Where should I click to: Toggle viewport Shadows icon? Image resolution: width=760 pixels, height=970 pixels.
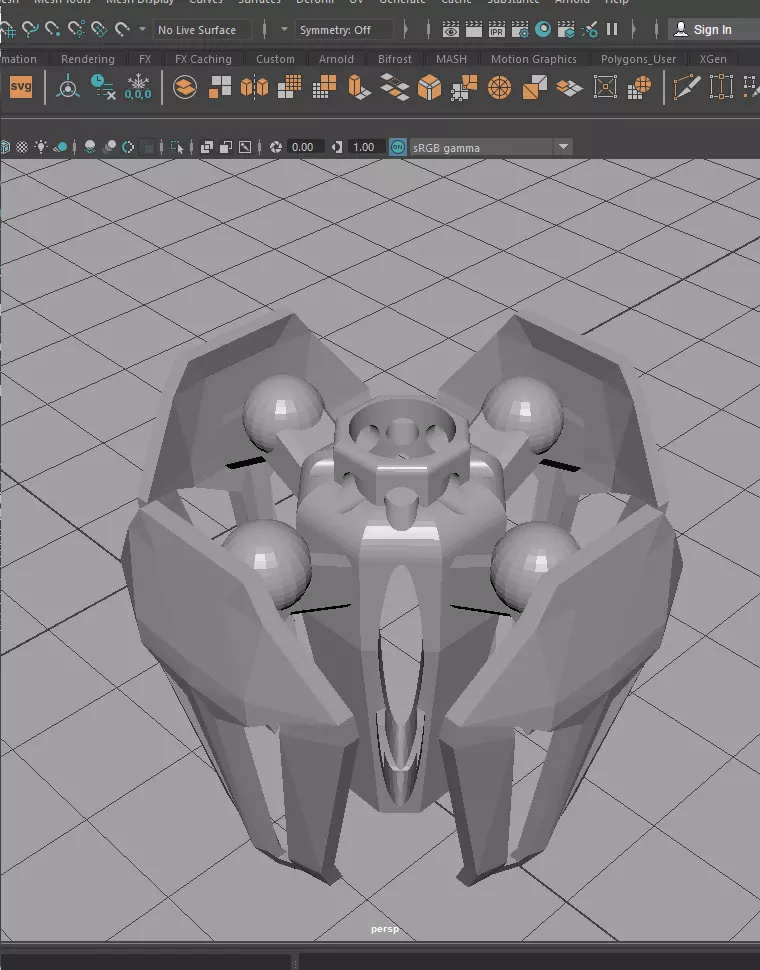61,147
